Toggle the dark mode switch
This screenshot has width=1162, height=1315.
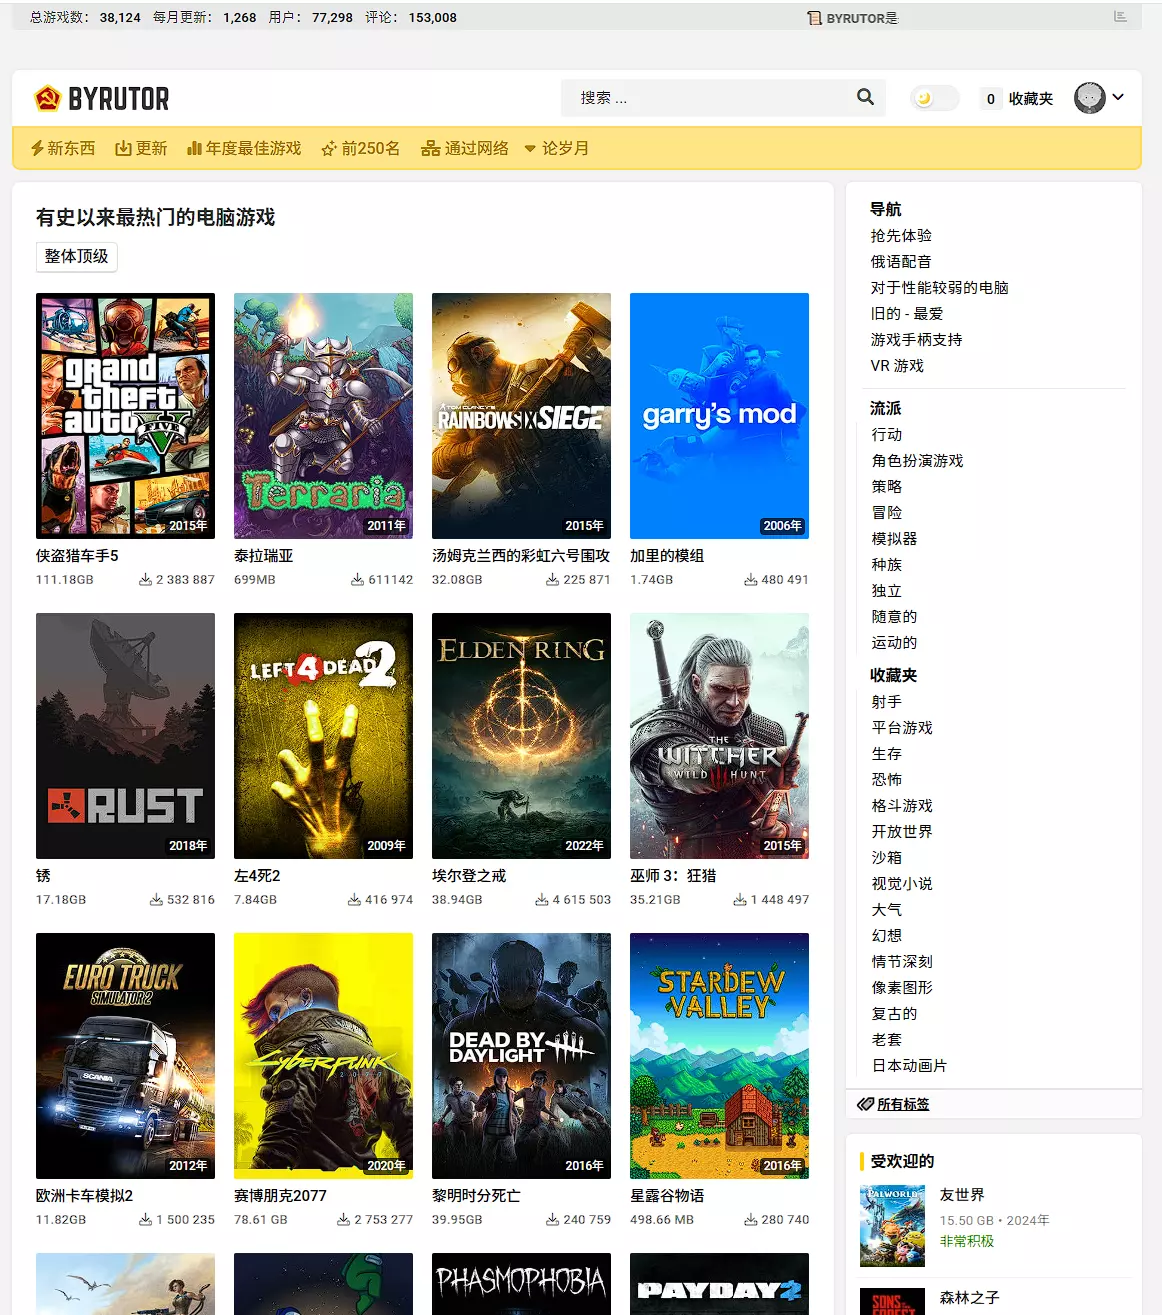(934, 98)
